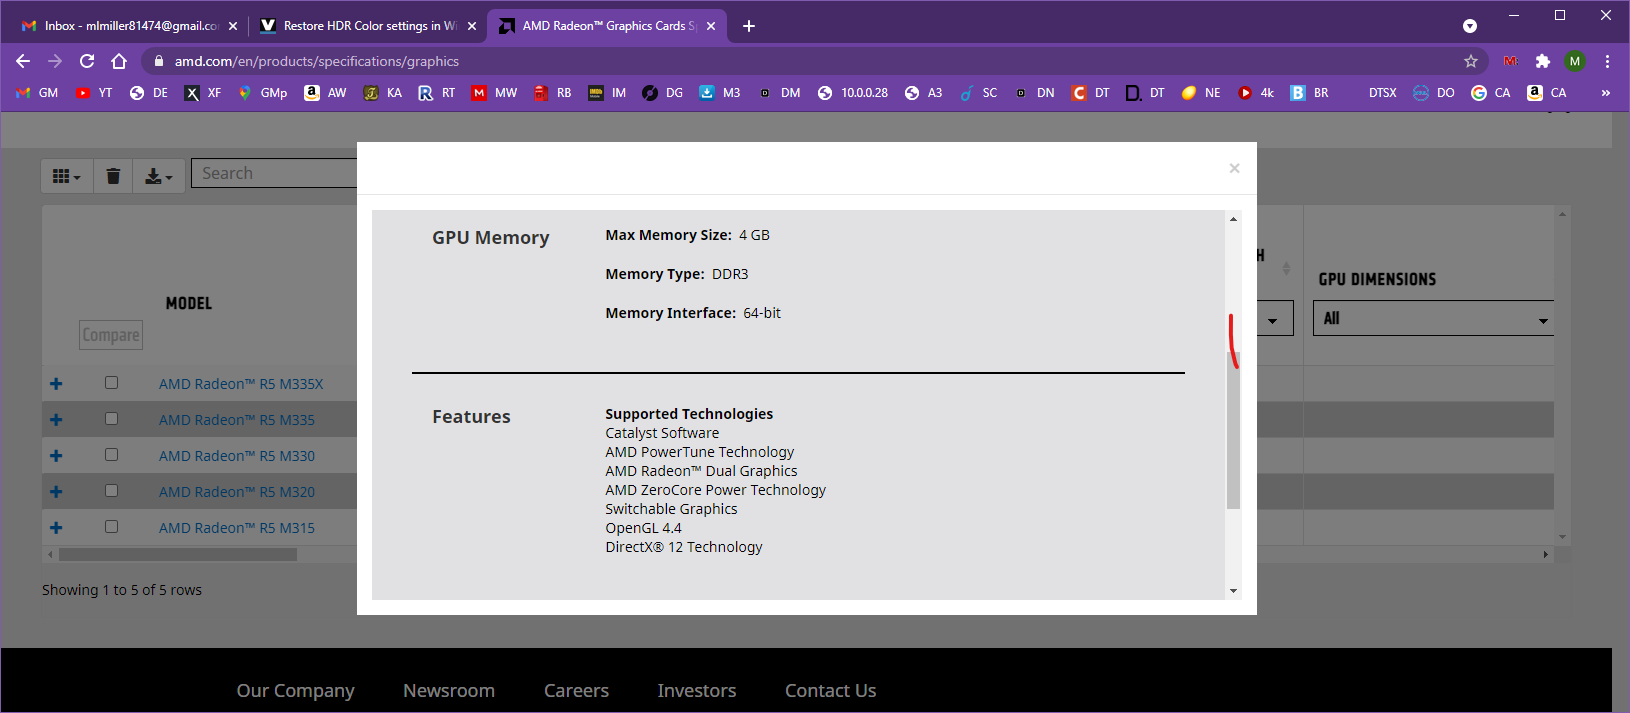Click popup scrollbar up arrow
The image size is (1630, 713).
pyautogui.click(x=1233, y=219)
